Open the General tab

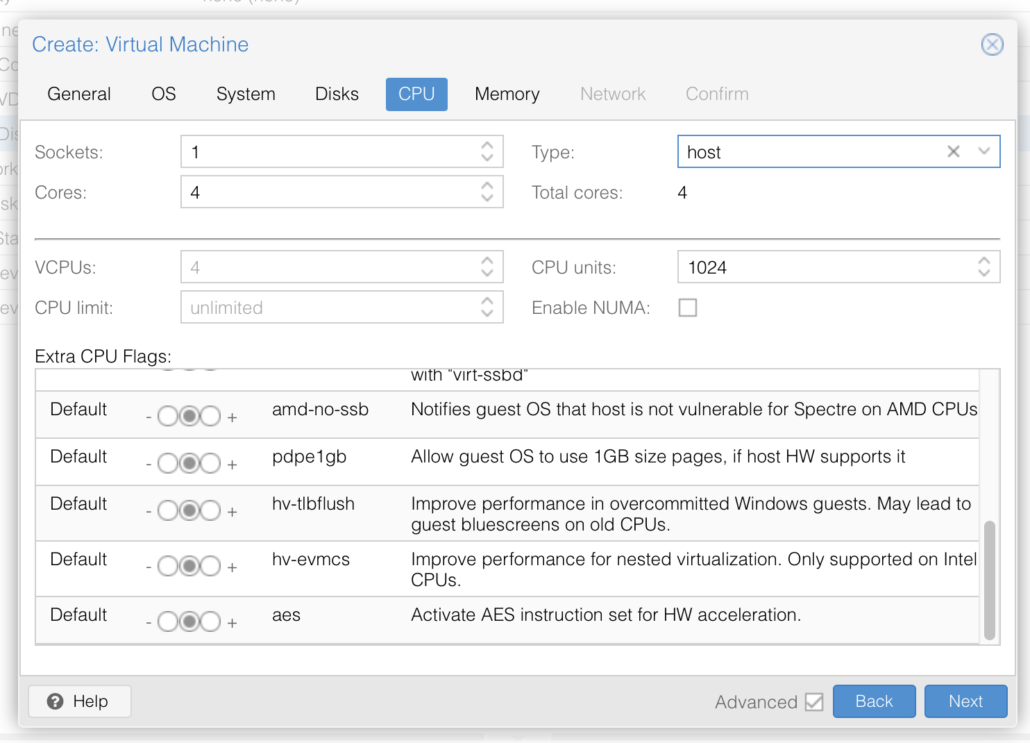79,94
